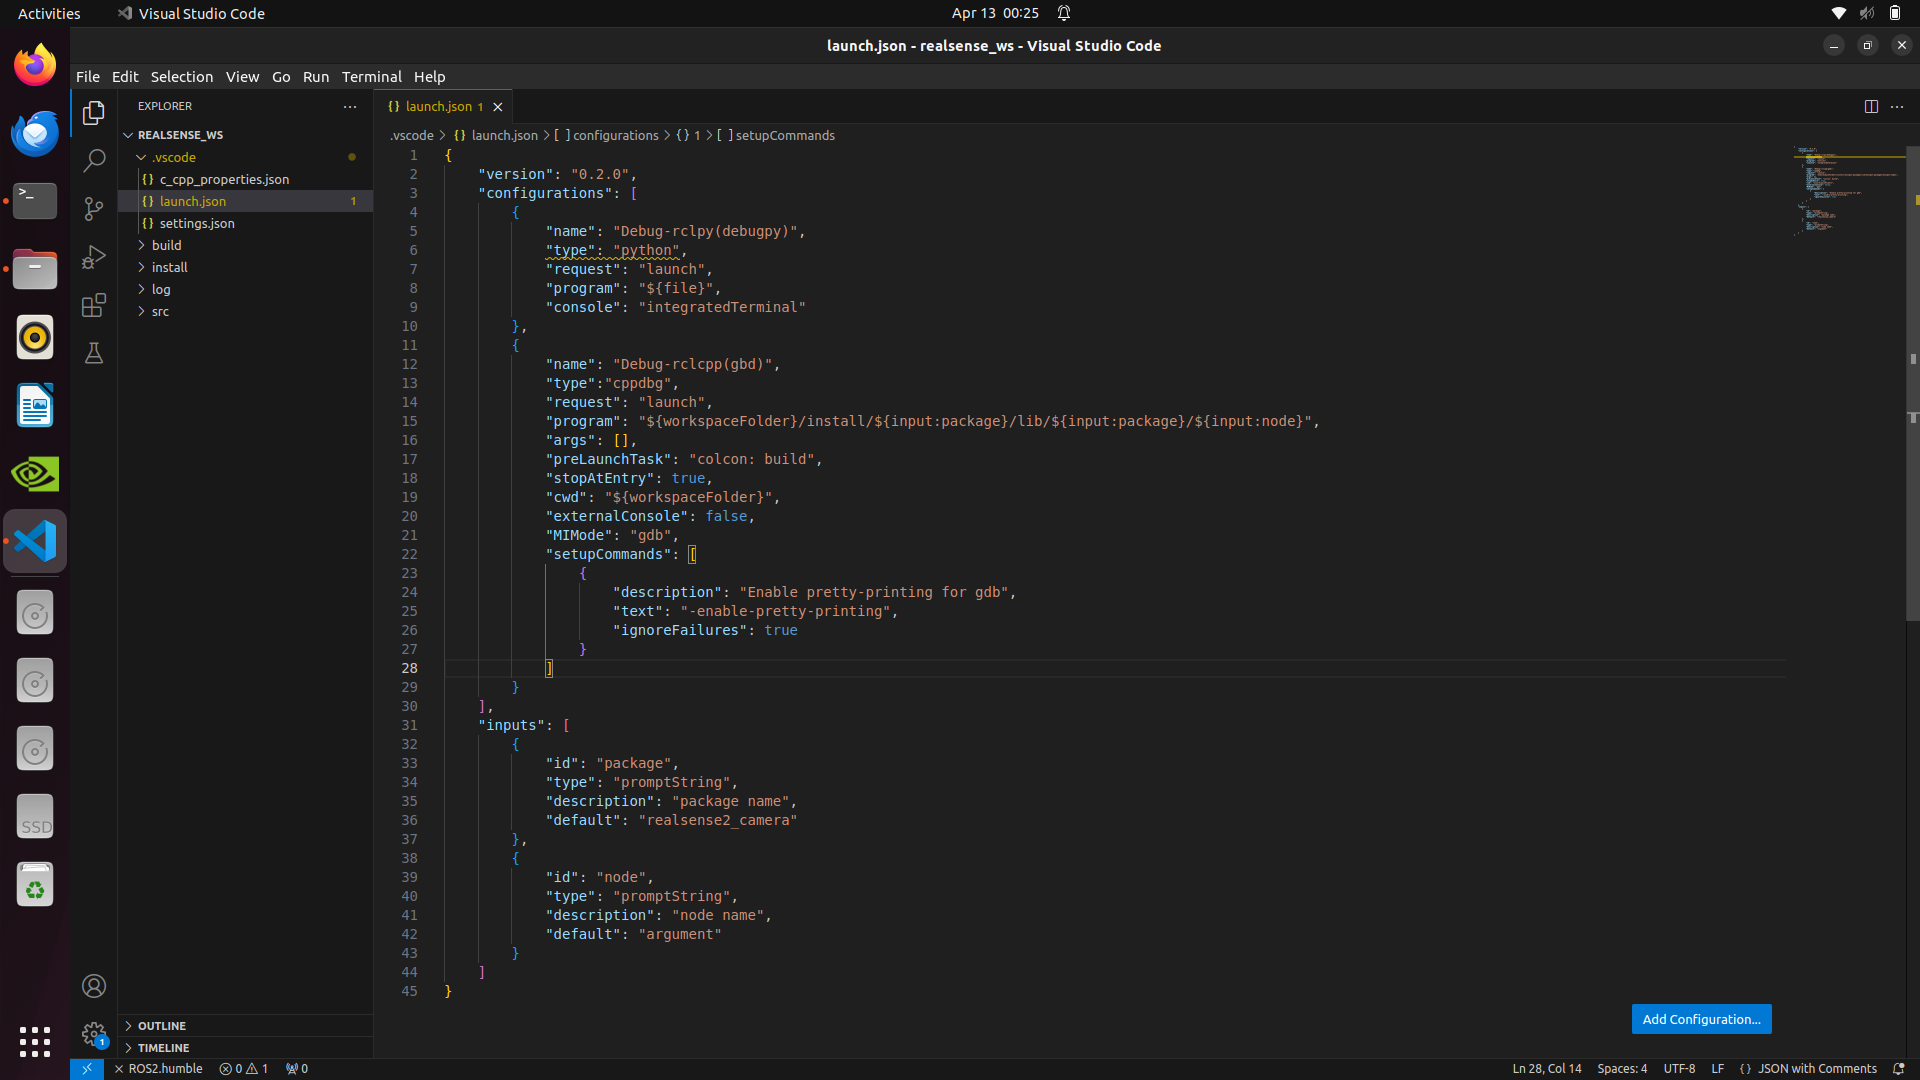Open the SSD drive from the dock

(35, 817)
